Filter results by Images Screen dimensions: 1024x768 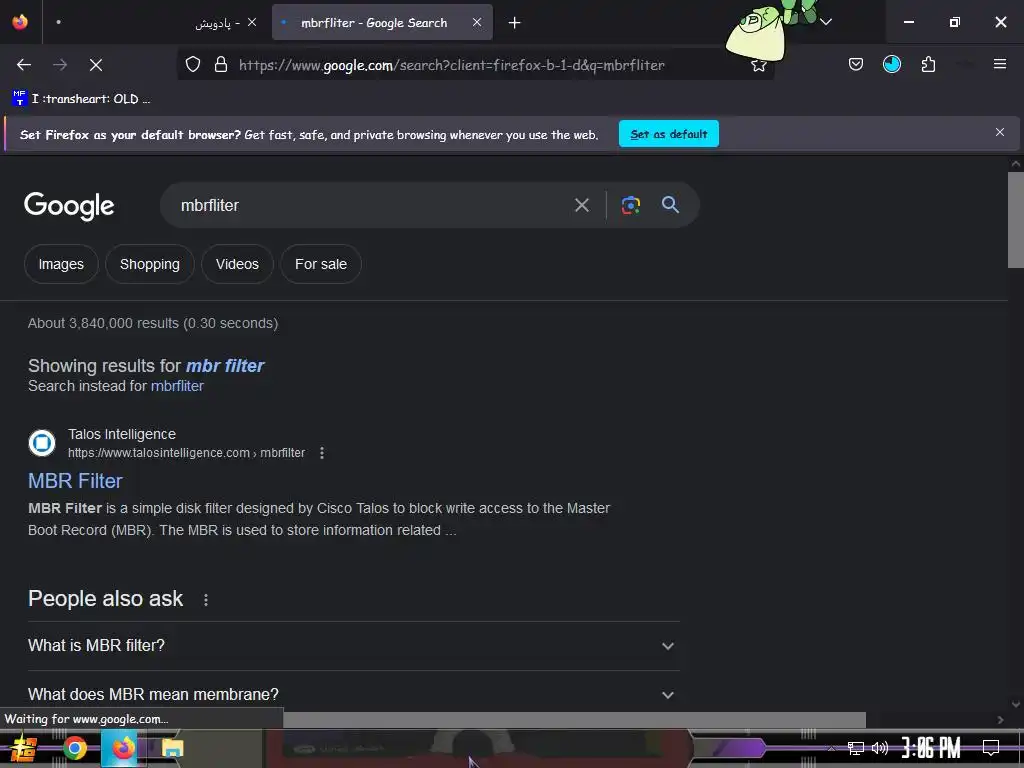pyautogui.click(x=61, y=264)
